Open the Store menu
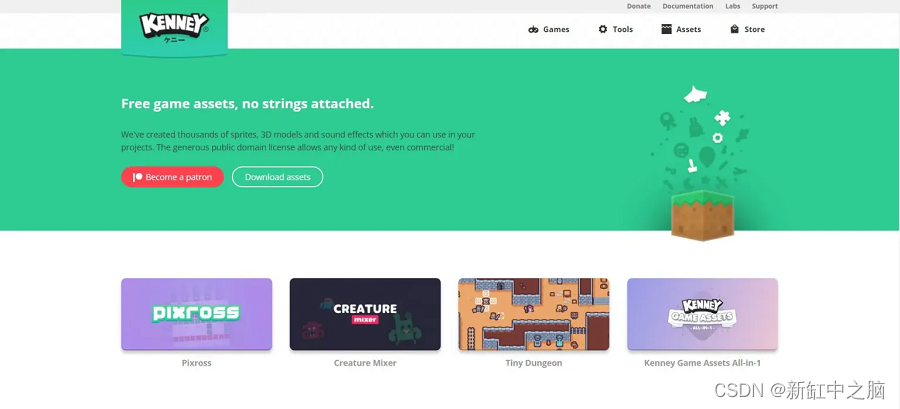Viewport: 900px width, 409px height. (x=747, y=29)
